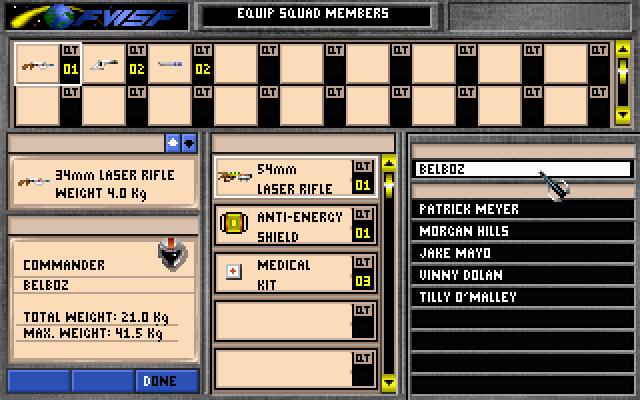Click the quantity 01 of the laser rifle slot
Viewport: 640px width, 400px height.
coord(71,69)
